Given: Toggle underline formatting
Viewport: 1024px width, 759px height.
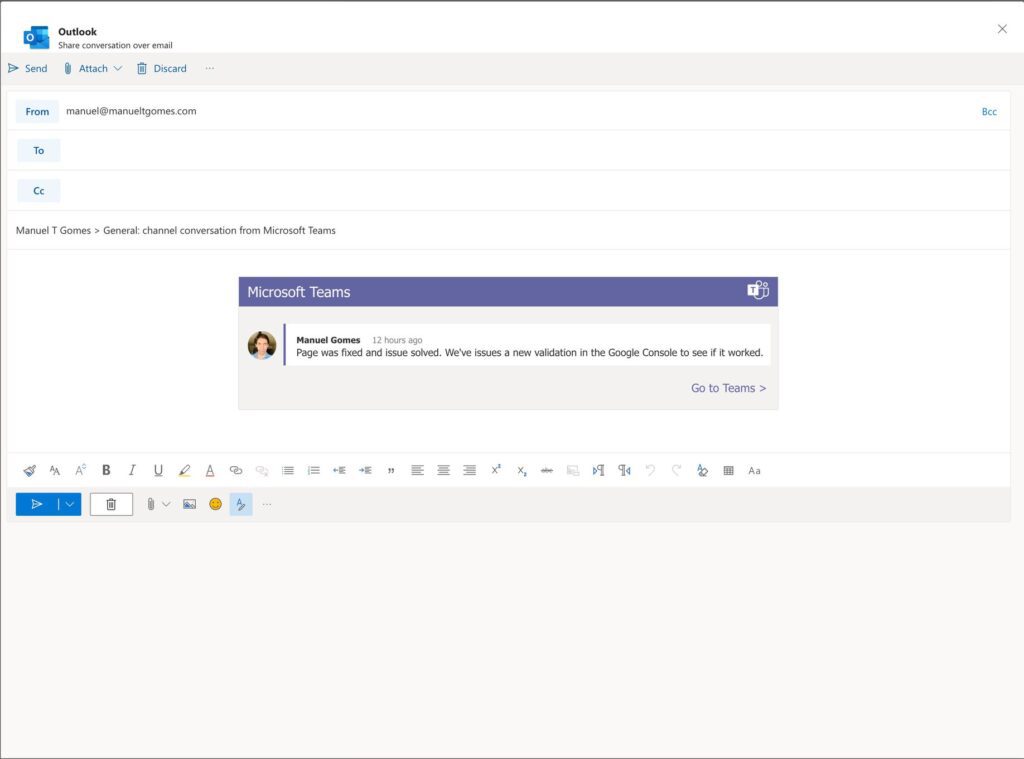Looking at the screenshot, I should (x=158, y=470).
